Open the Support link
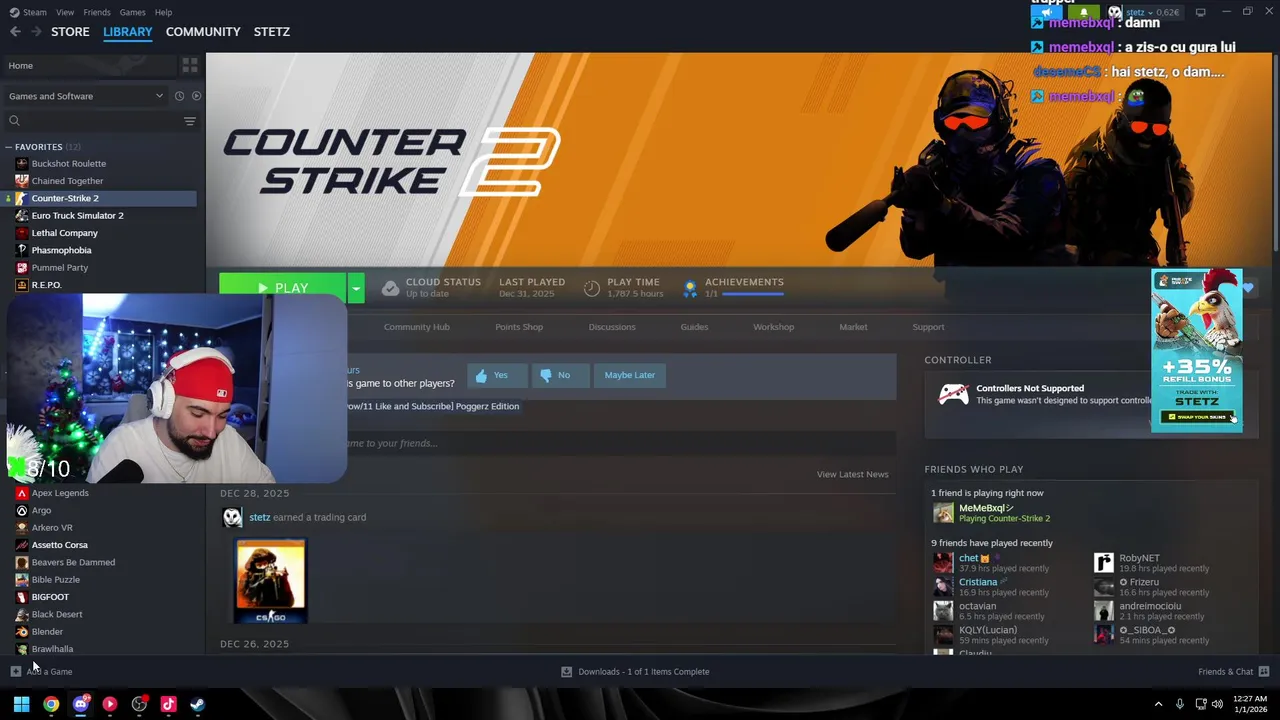1280x720 pixels. (928, 327)
